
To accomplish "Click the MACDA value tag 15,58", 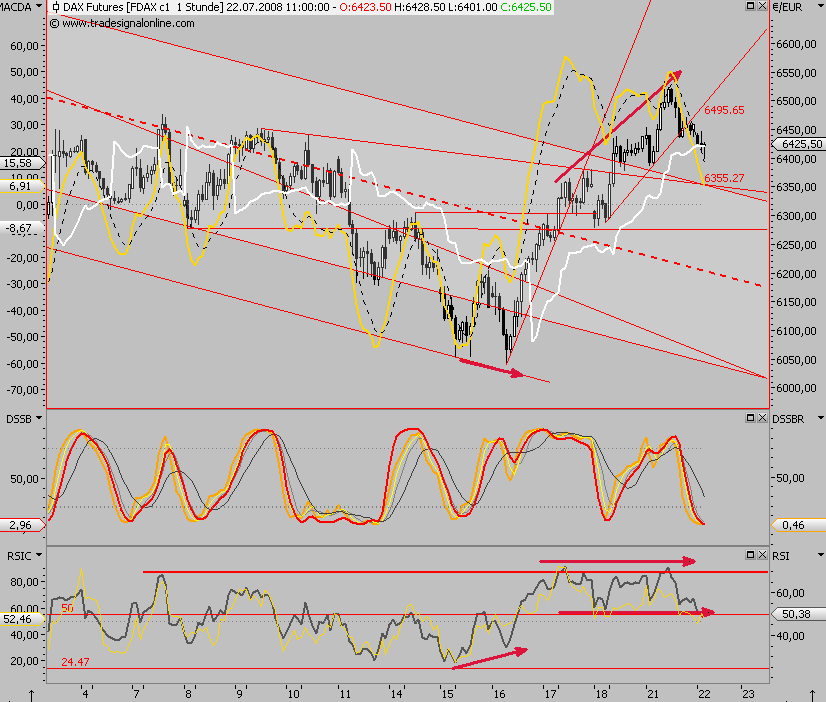I will [x=22, y=163].
